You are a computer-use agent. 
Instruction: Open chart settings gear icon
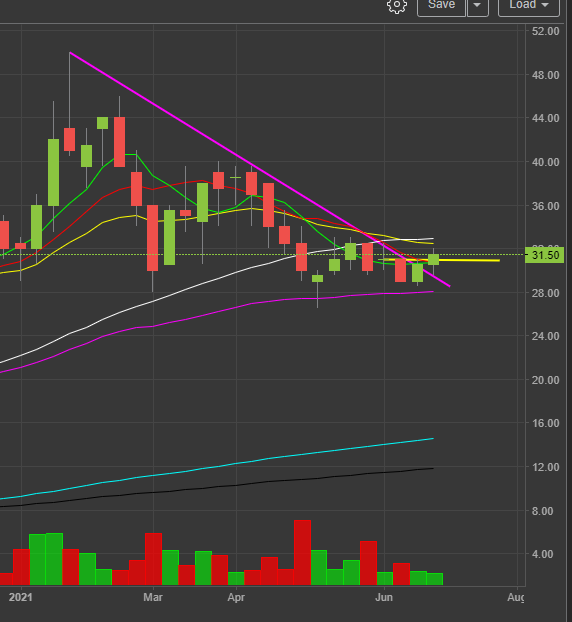pos(397,5)
